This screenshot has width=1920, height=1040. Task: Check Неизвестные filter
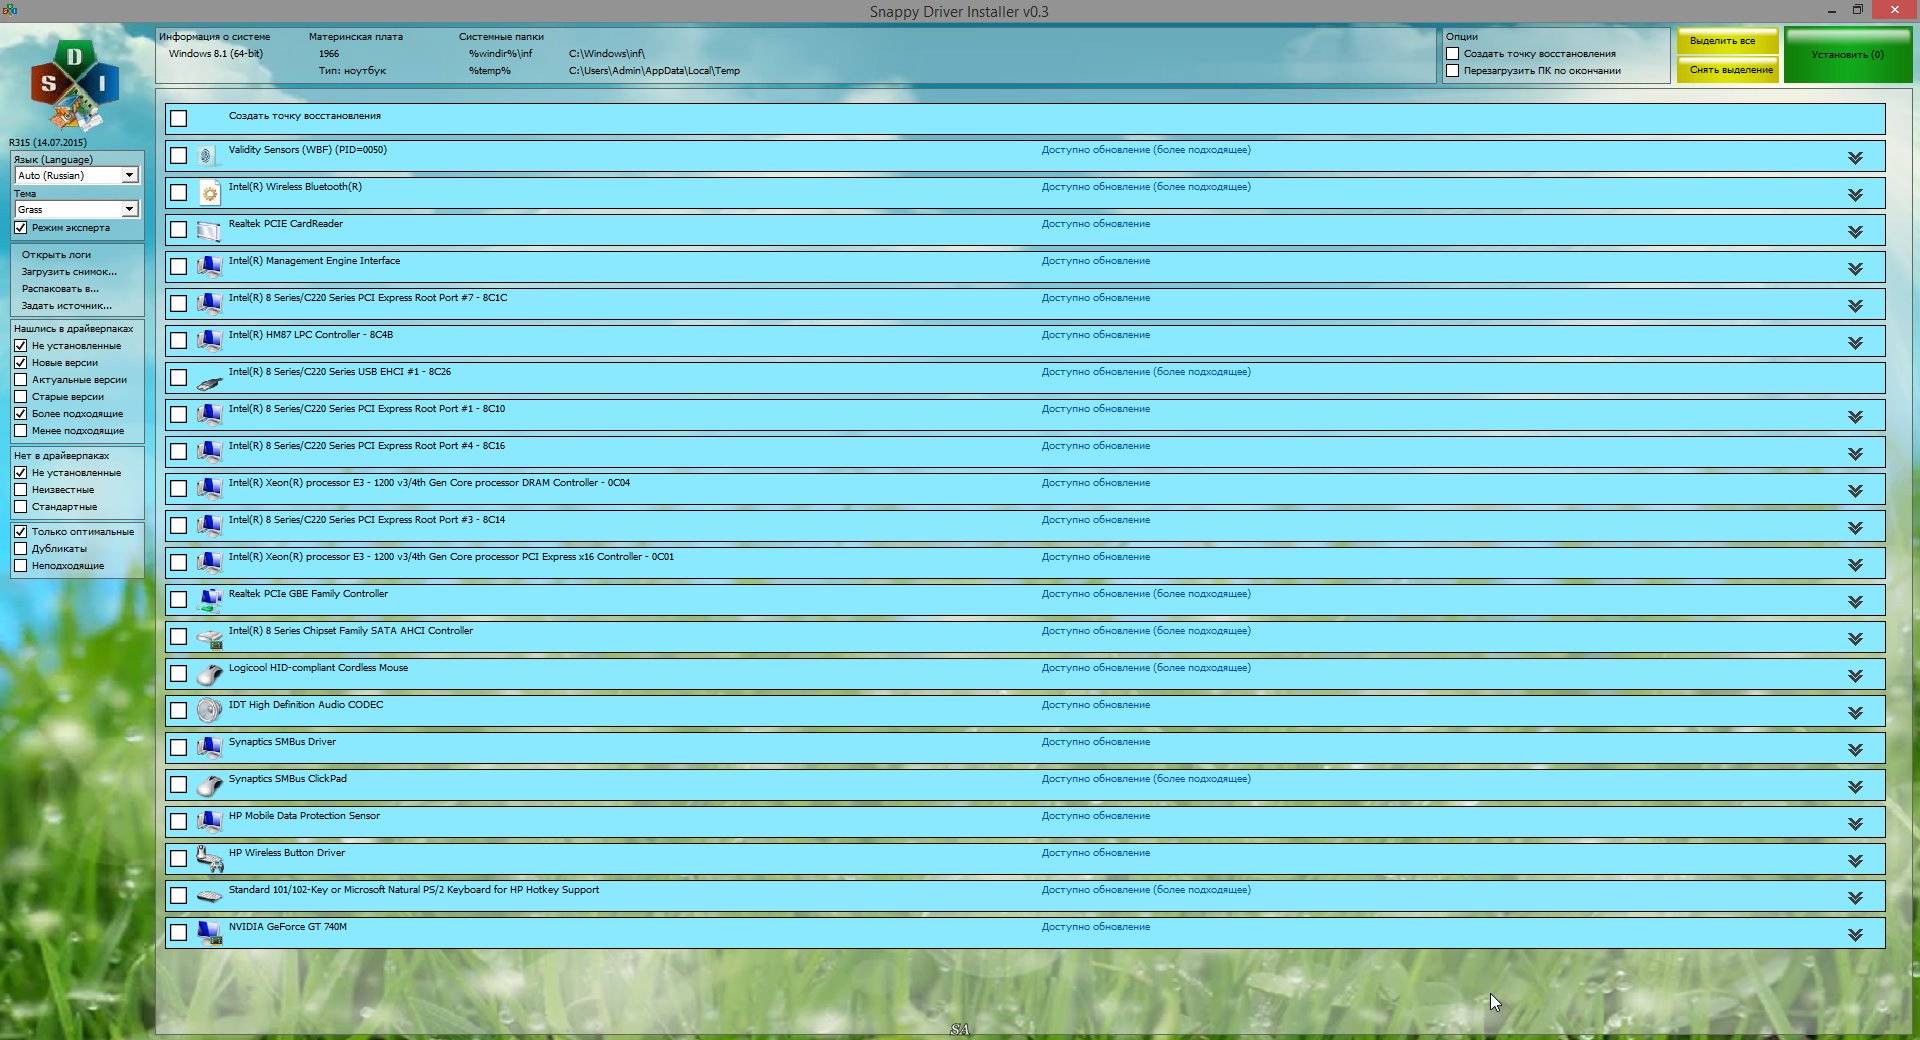20,490
